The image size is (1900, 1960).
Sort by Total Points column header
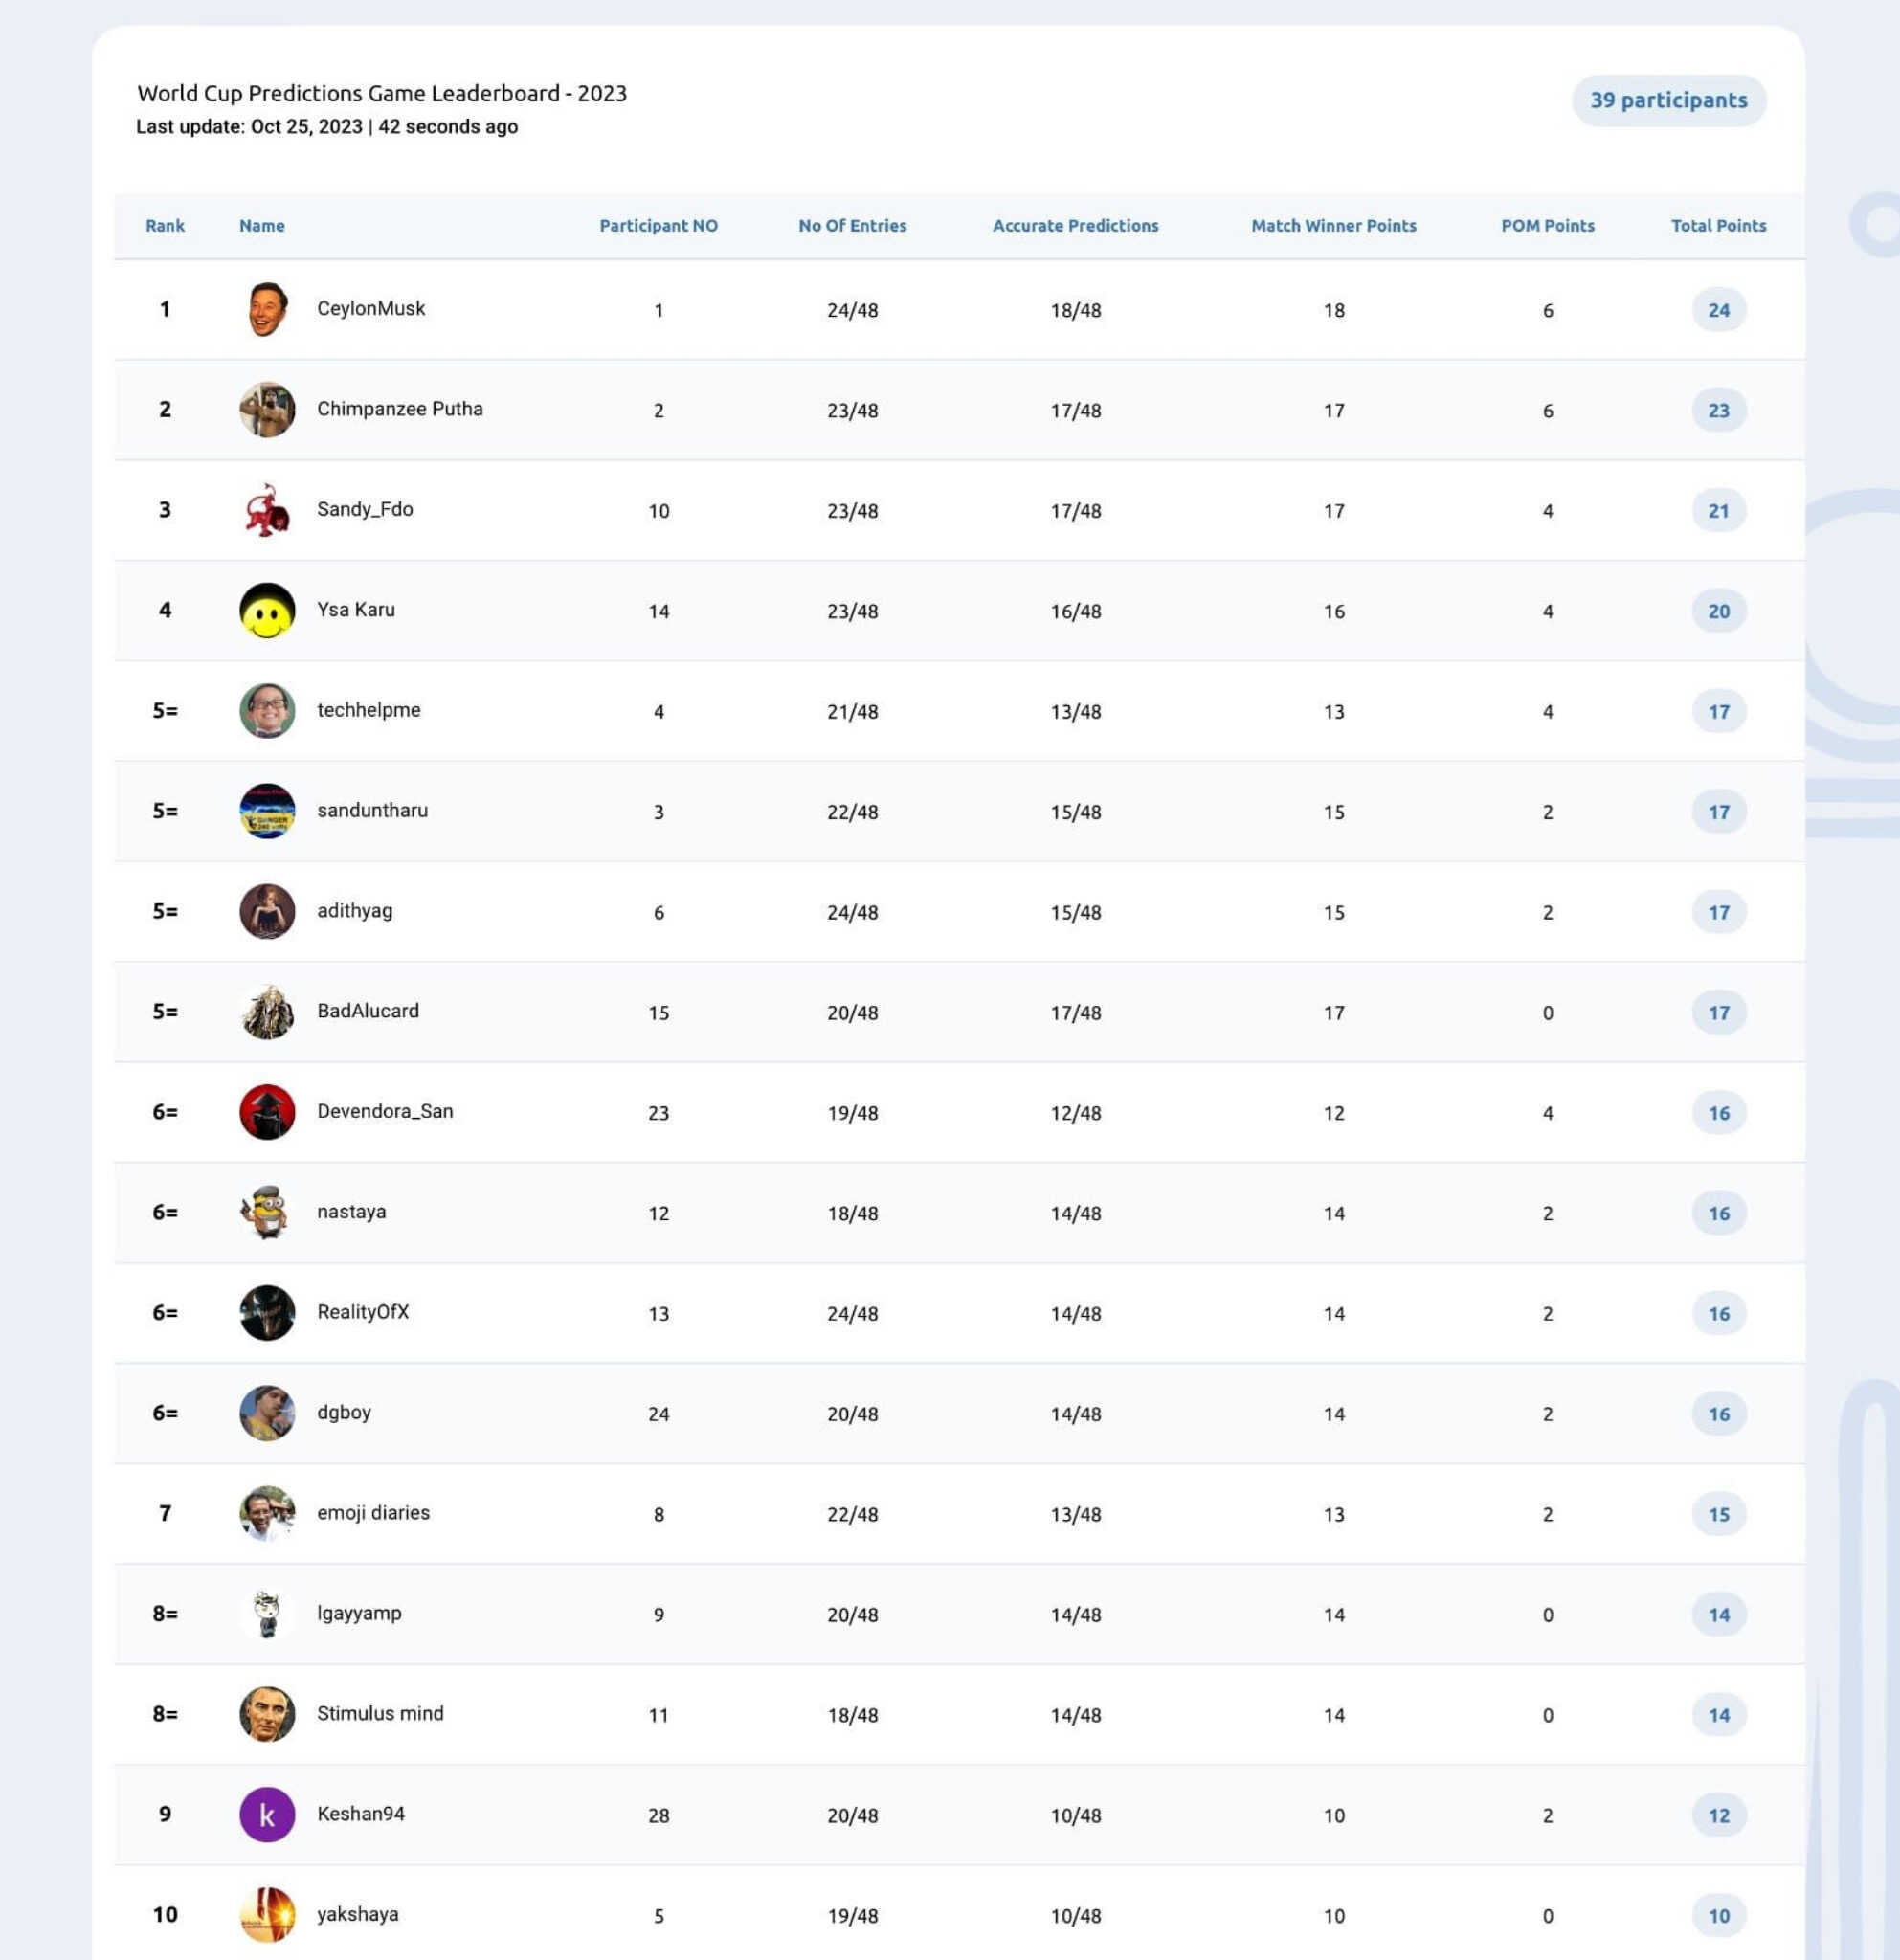pyautogui.click(x=1718, y=226)
